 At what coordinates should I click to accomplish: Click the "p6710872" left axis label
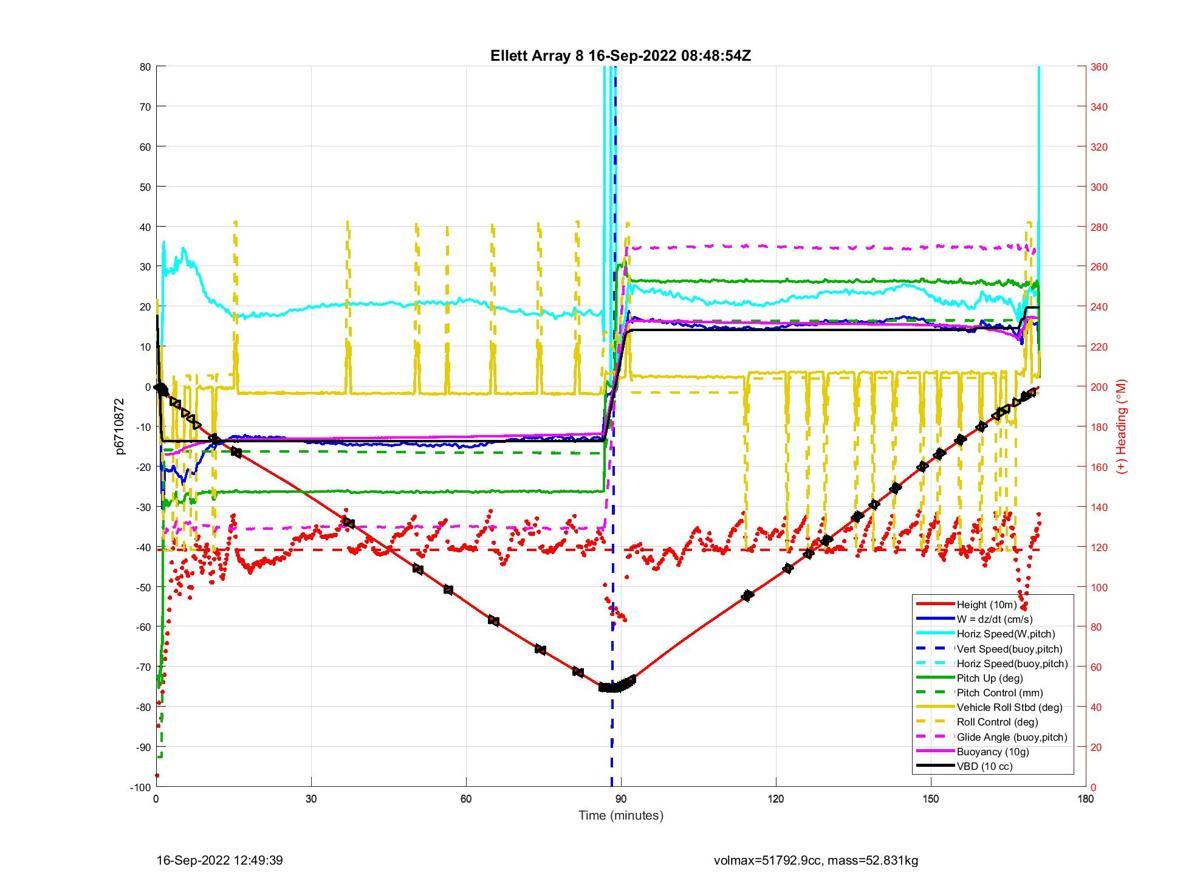point(121,427)
